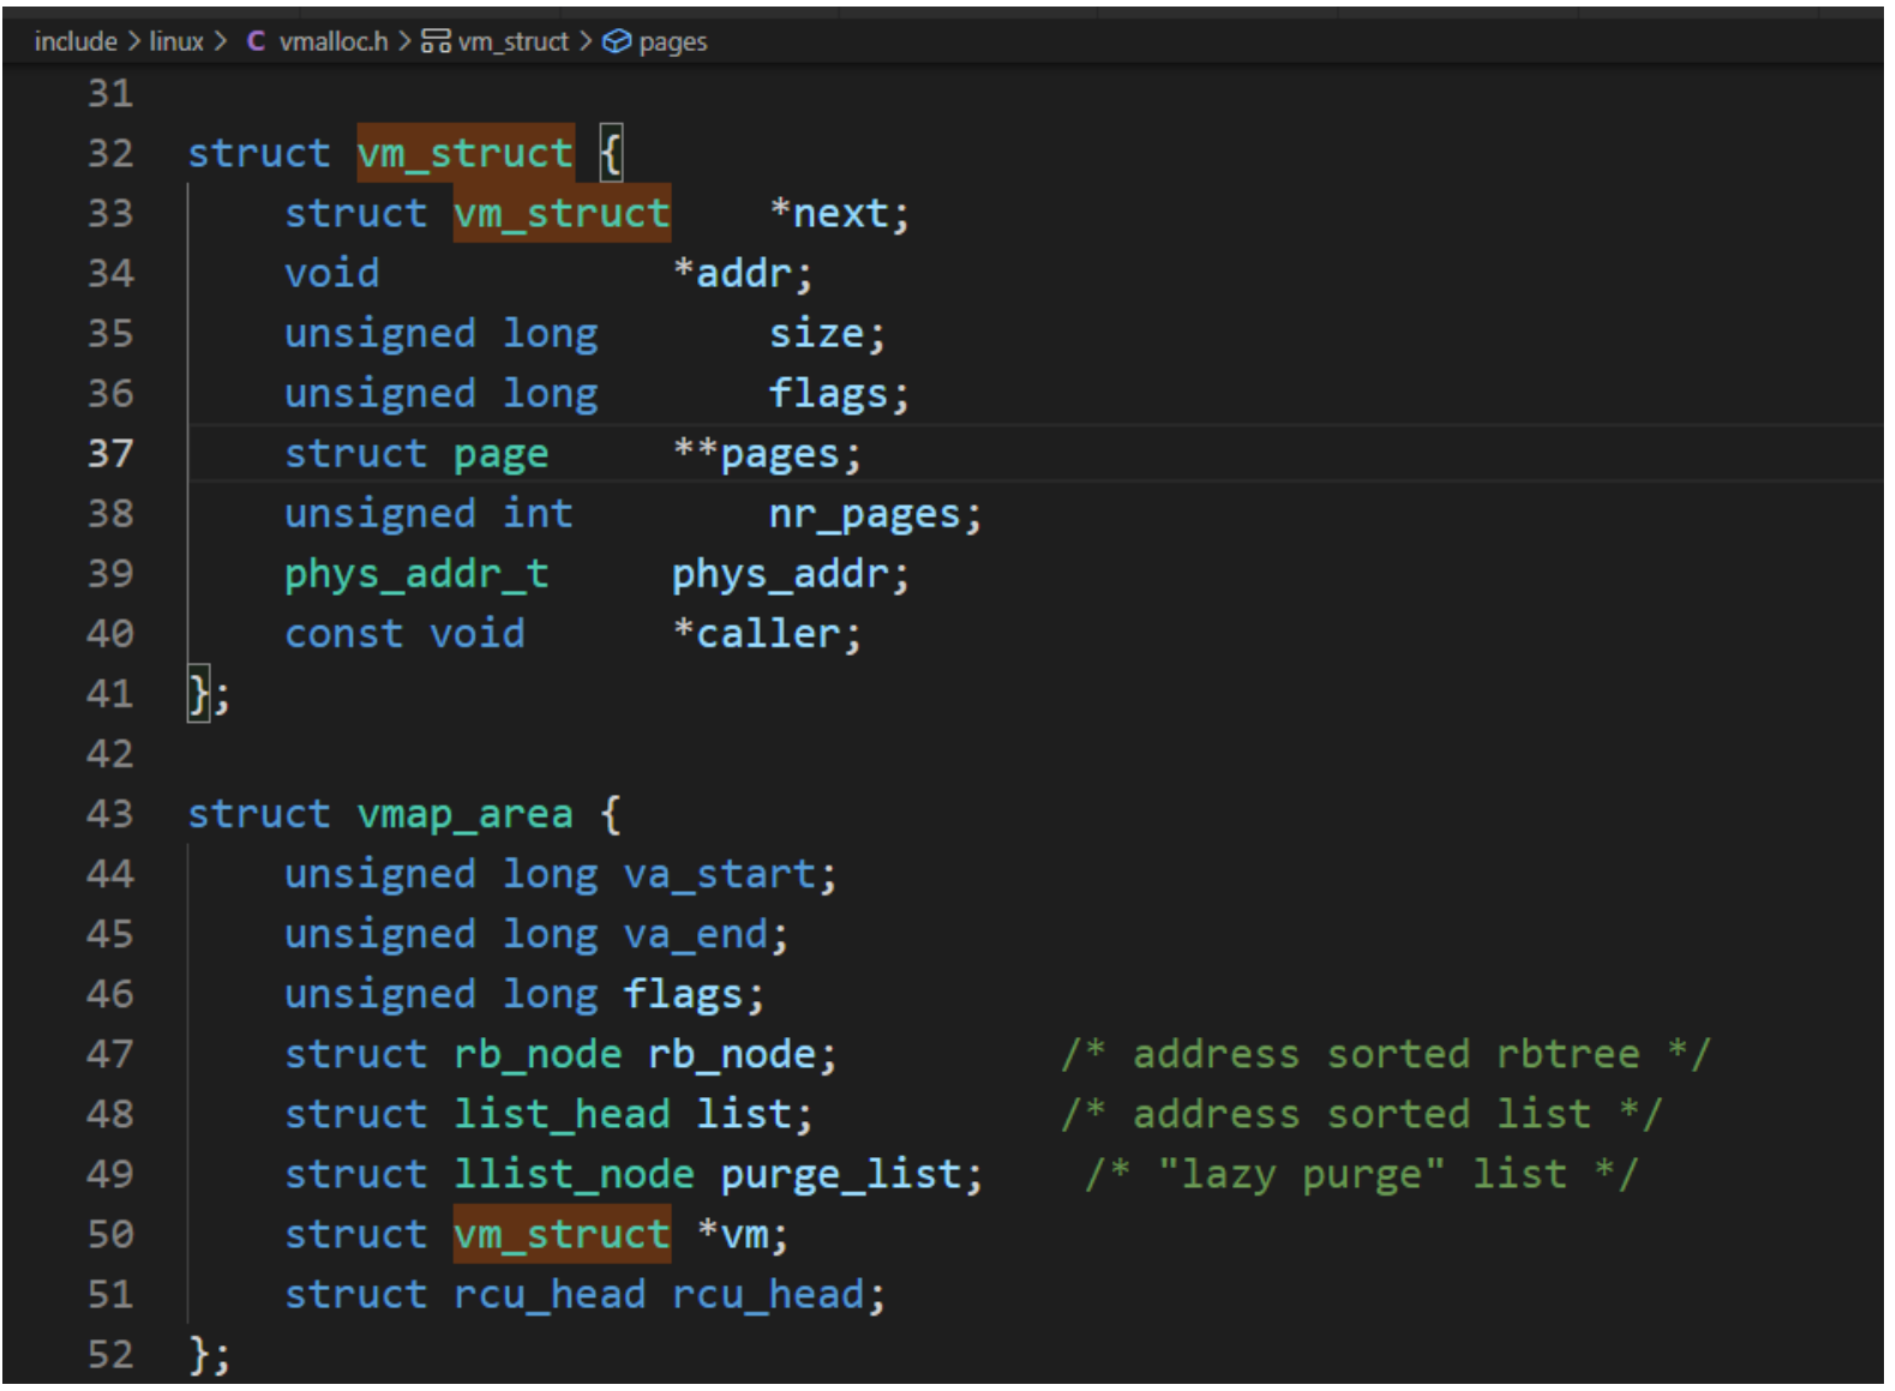
Task: Click the opening brace on line 32
Action: tap(611, 153)
